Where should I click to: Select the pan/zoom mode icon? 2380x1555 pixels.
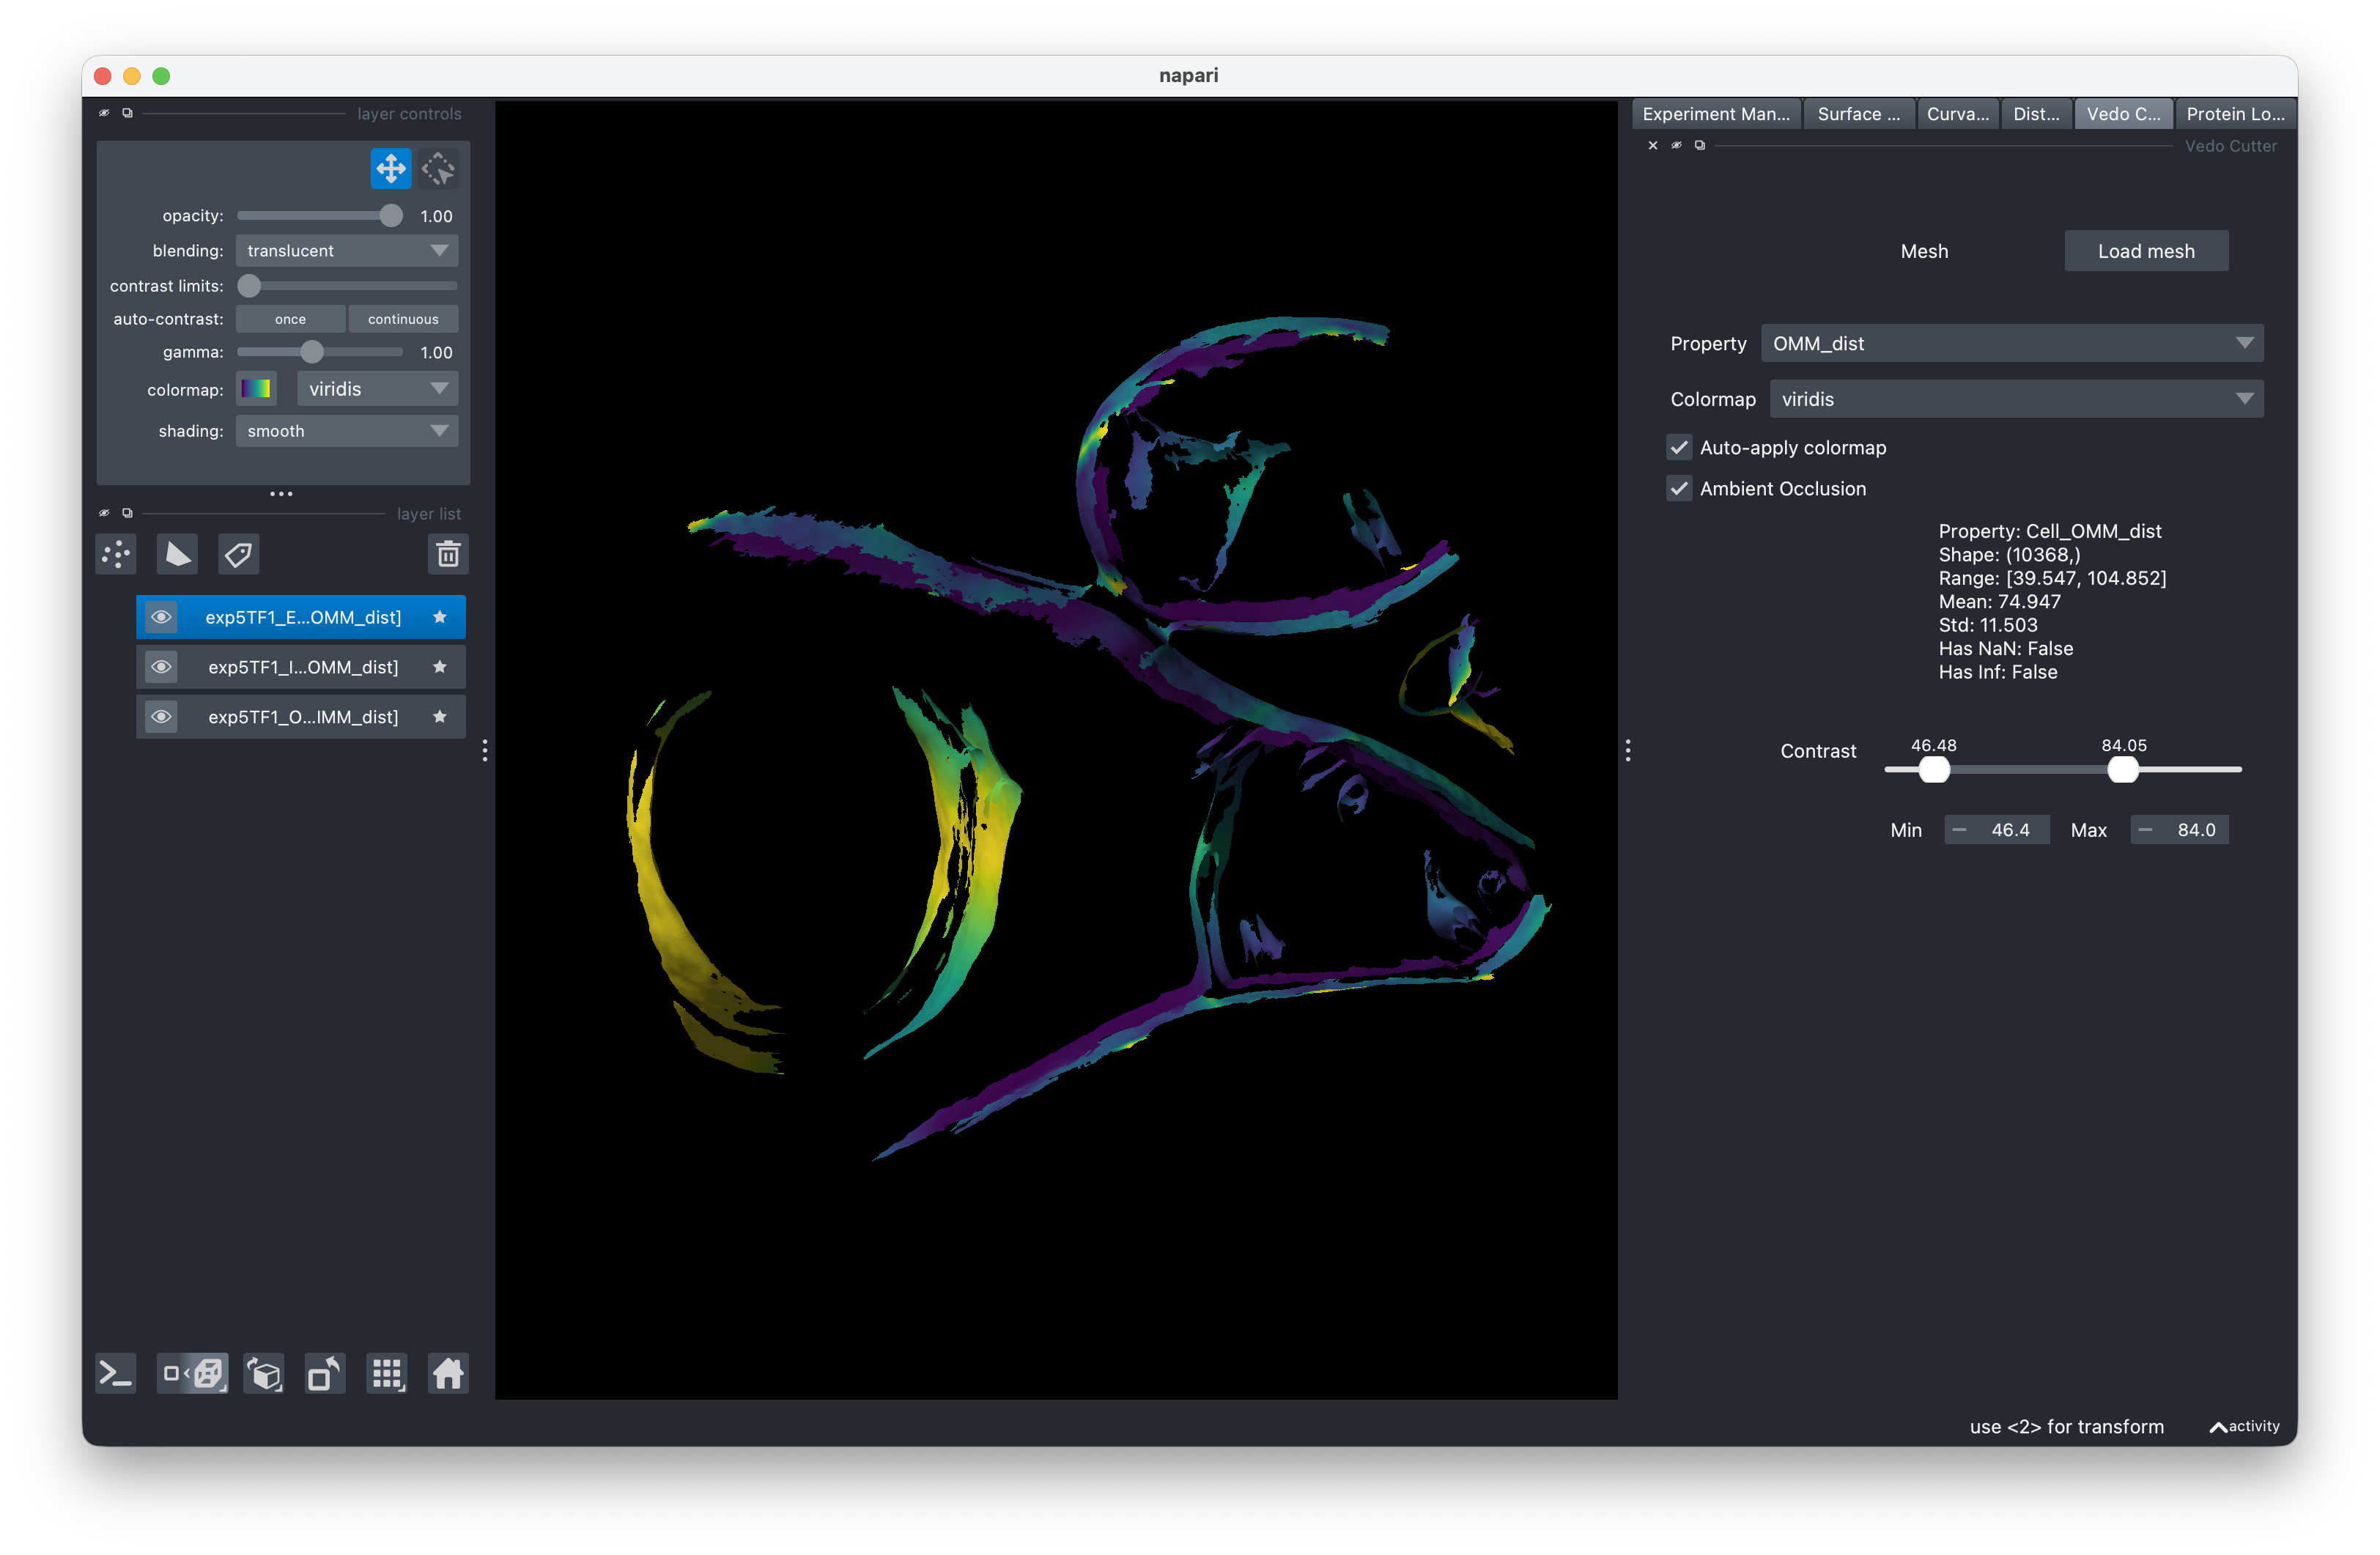coord(390,168)
